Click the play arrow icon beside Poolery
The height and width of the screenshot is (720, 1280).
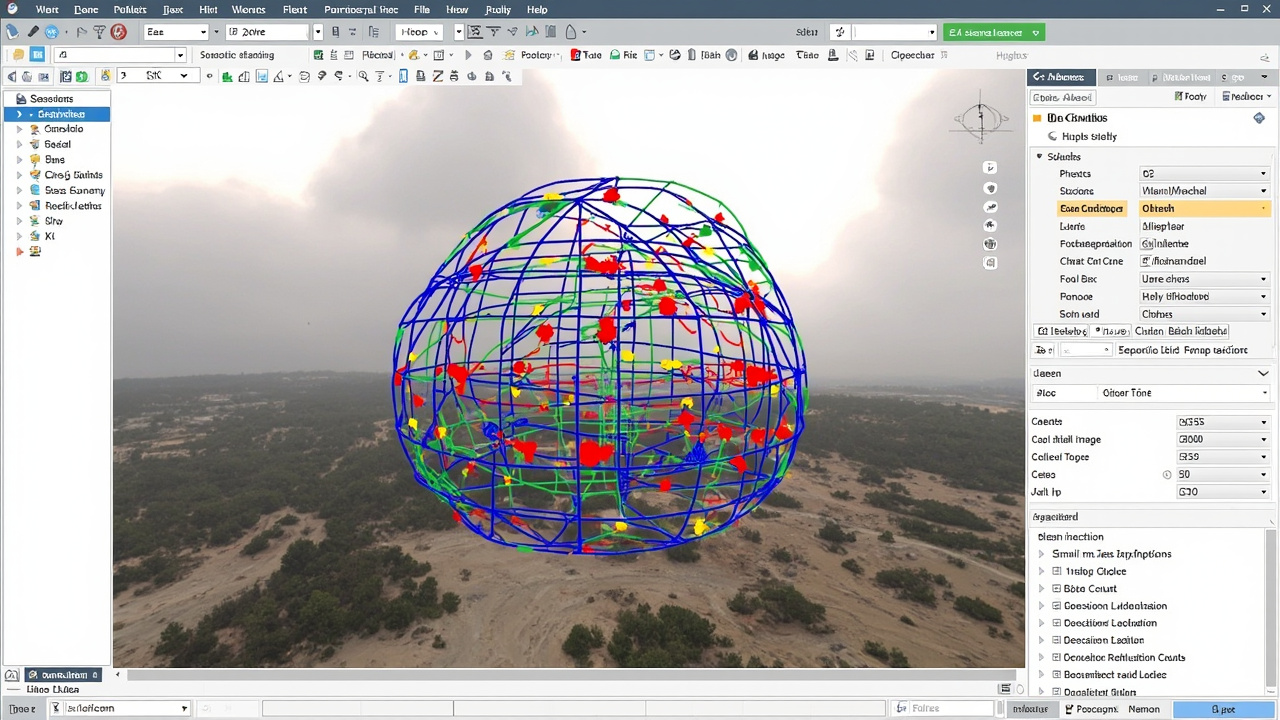[468, 55]
